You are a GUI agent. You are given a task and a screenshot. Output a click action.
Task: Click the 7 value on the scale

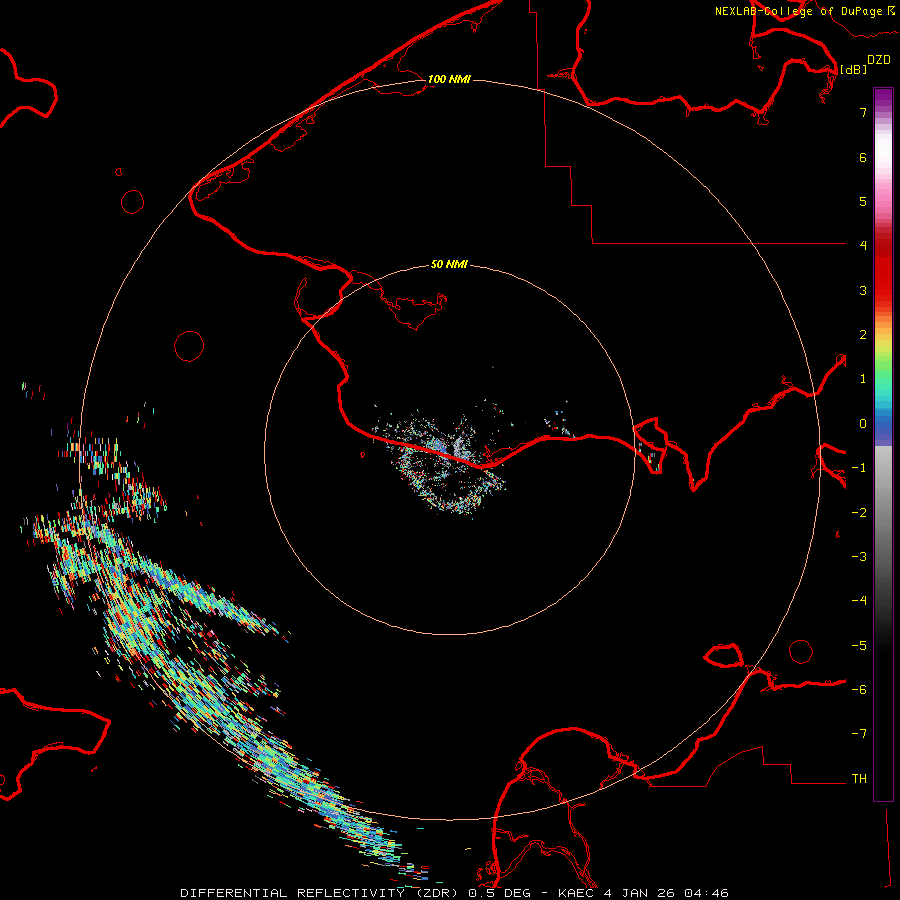863,112
